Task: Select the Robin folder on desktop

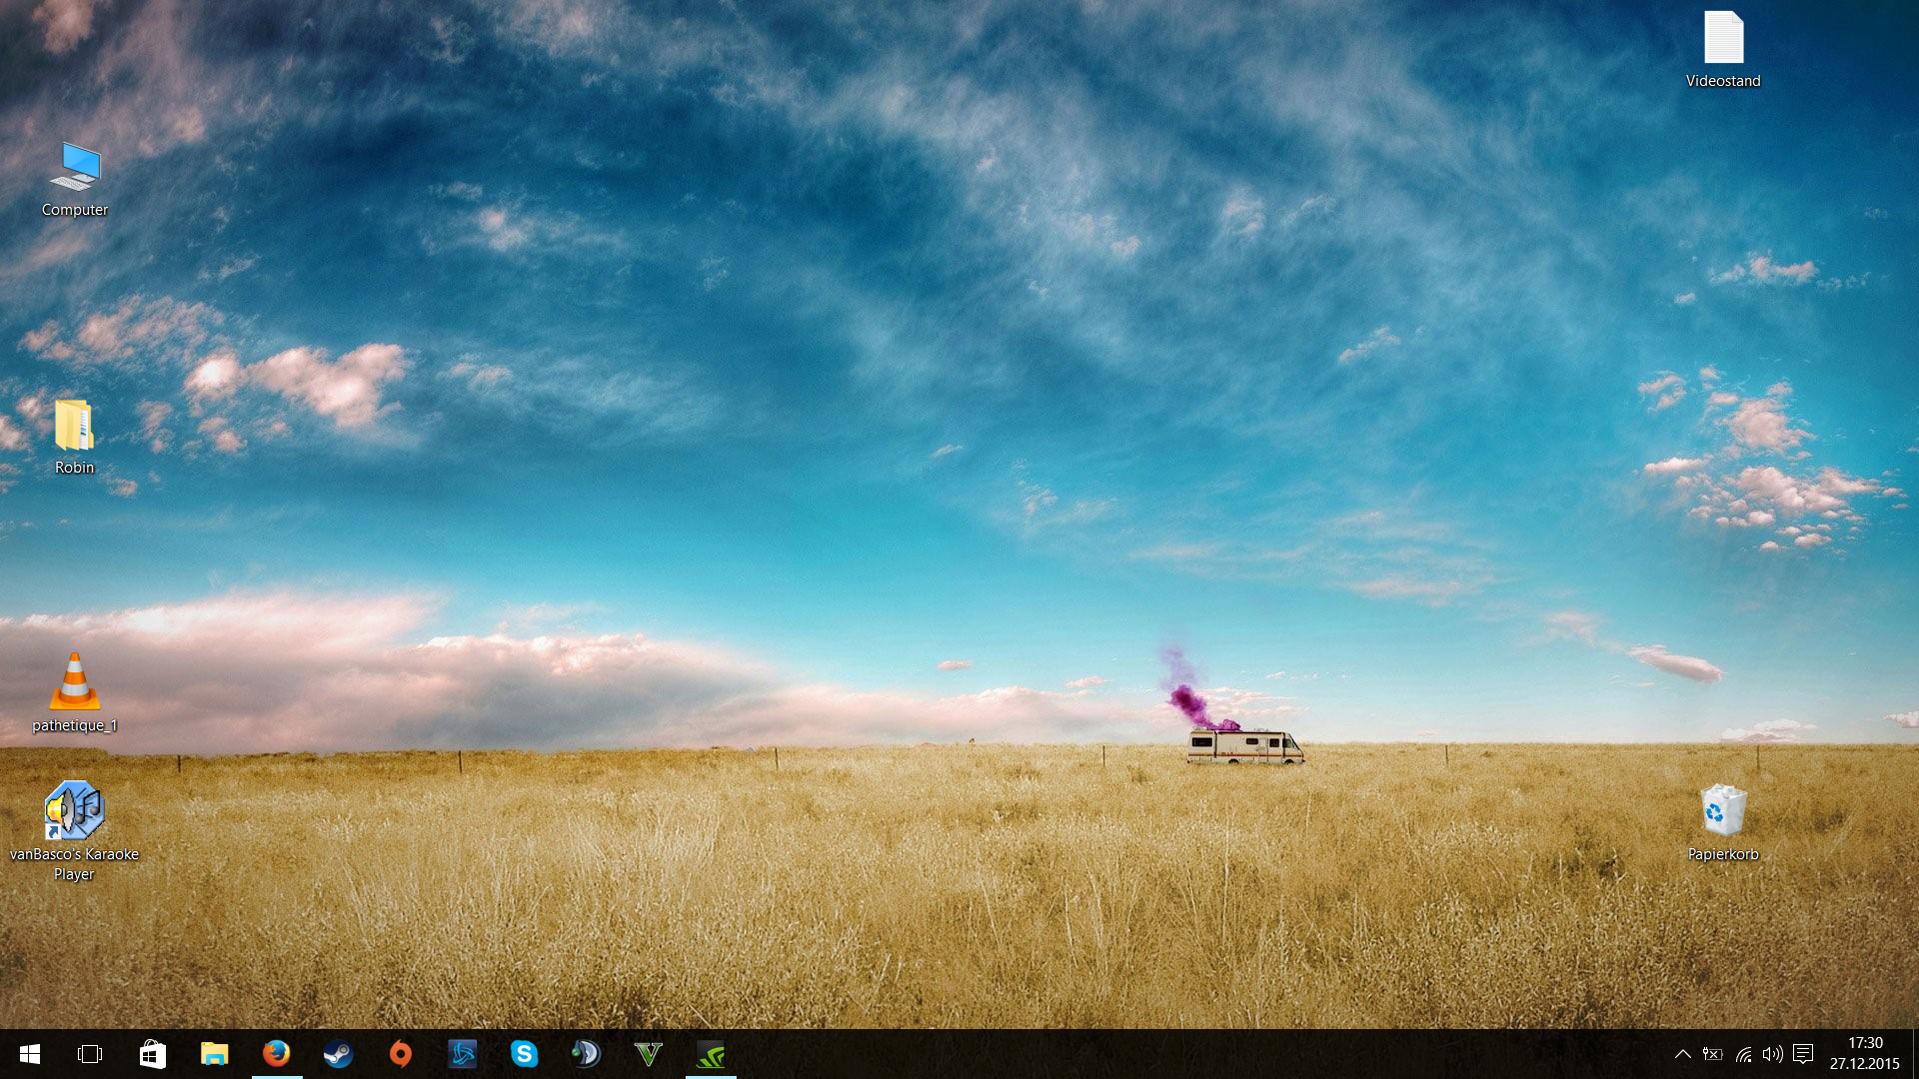Action: pyautogui.click(x=75, y=437)
